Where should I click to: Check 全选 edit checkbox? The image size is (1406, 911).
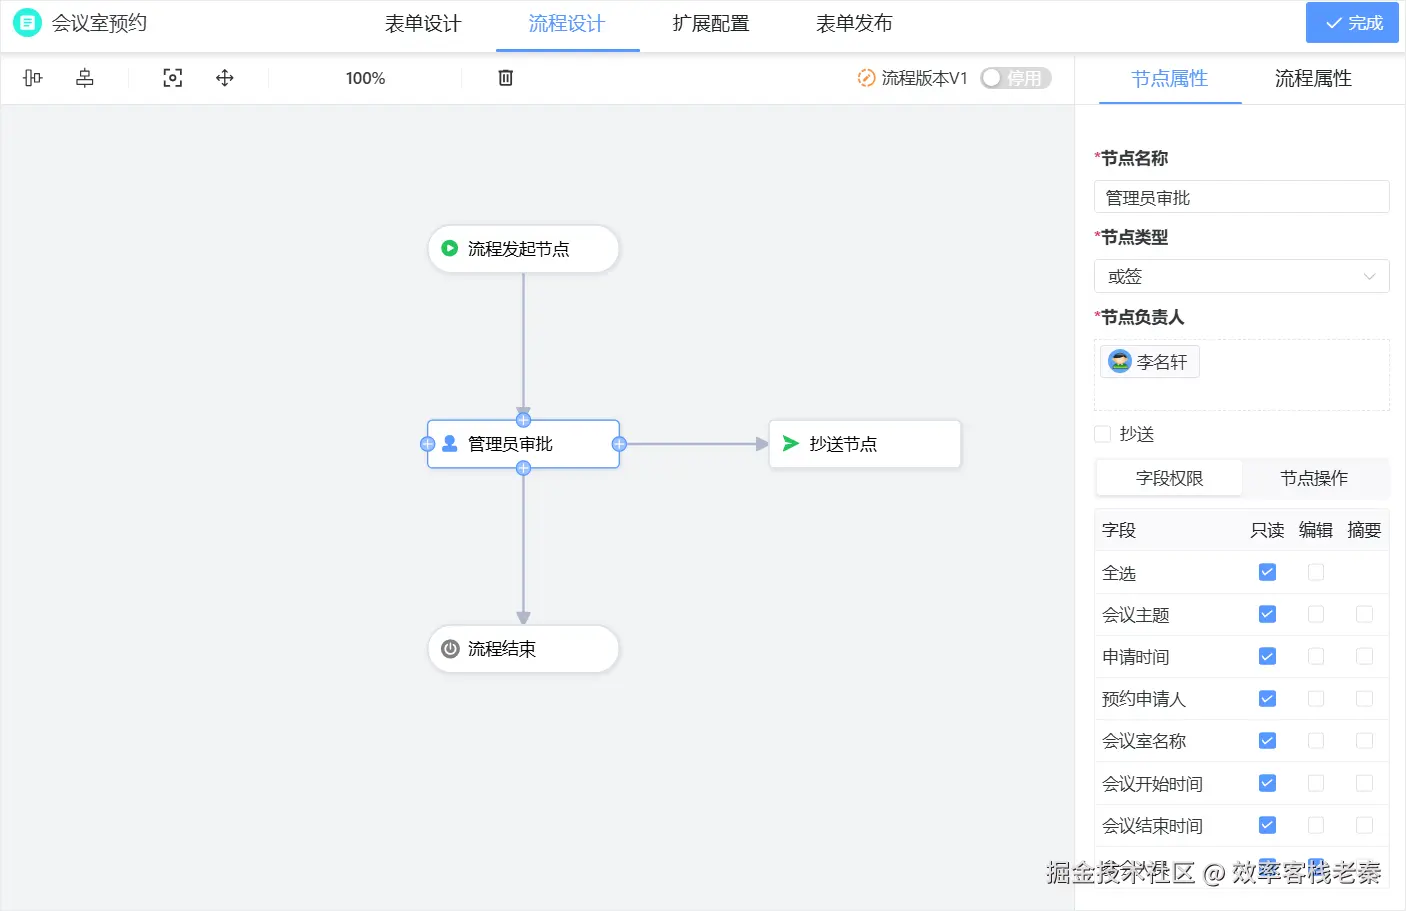tap(1316, 572)
